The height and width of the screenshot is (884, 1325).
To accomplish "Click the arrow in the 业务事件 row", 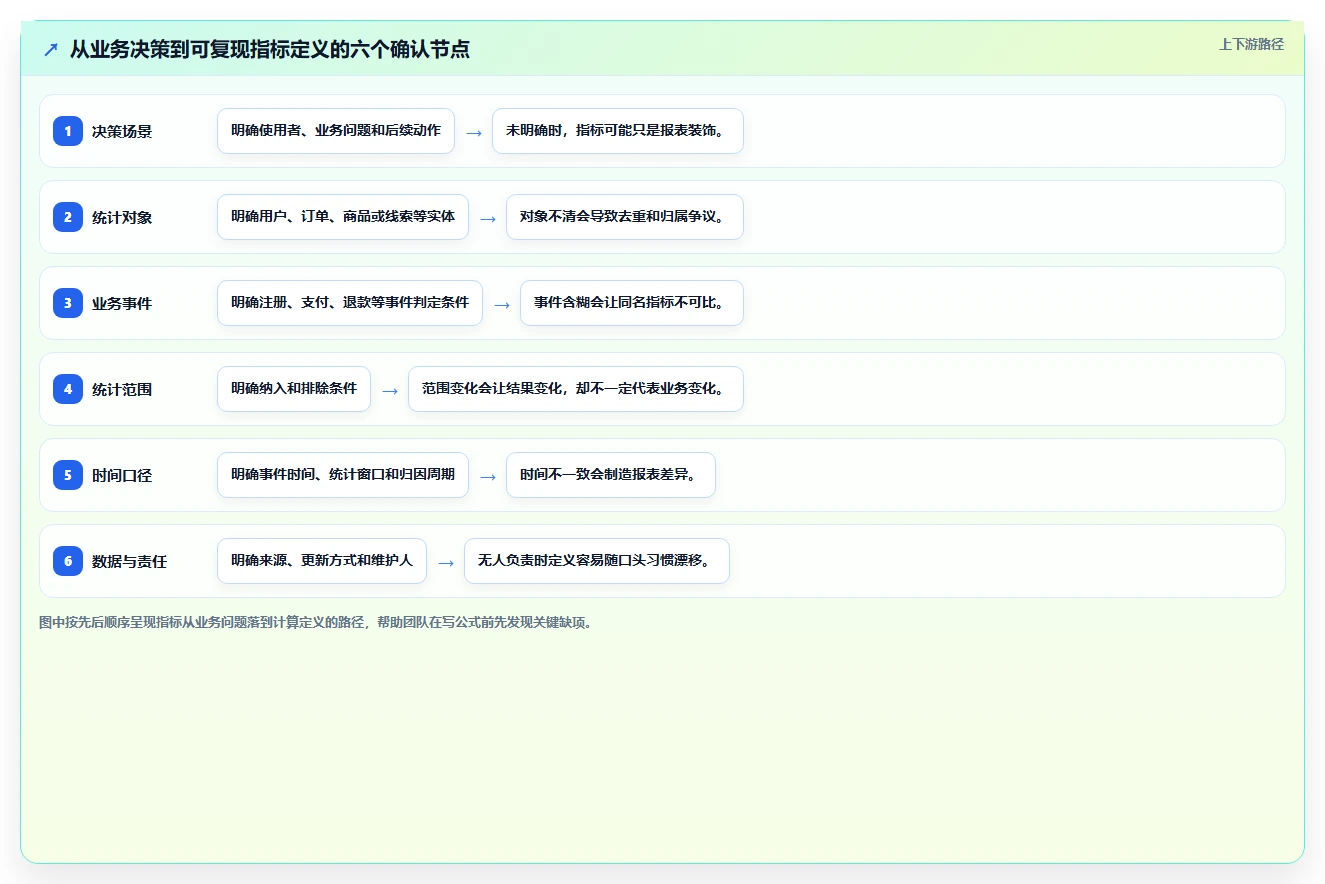I will click(502, 304).
